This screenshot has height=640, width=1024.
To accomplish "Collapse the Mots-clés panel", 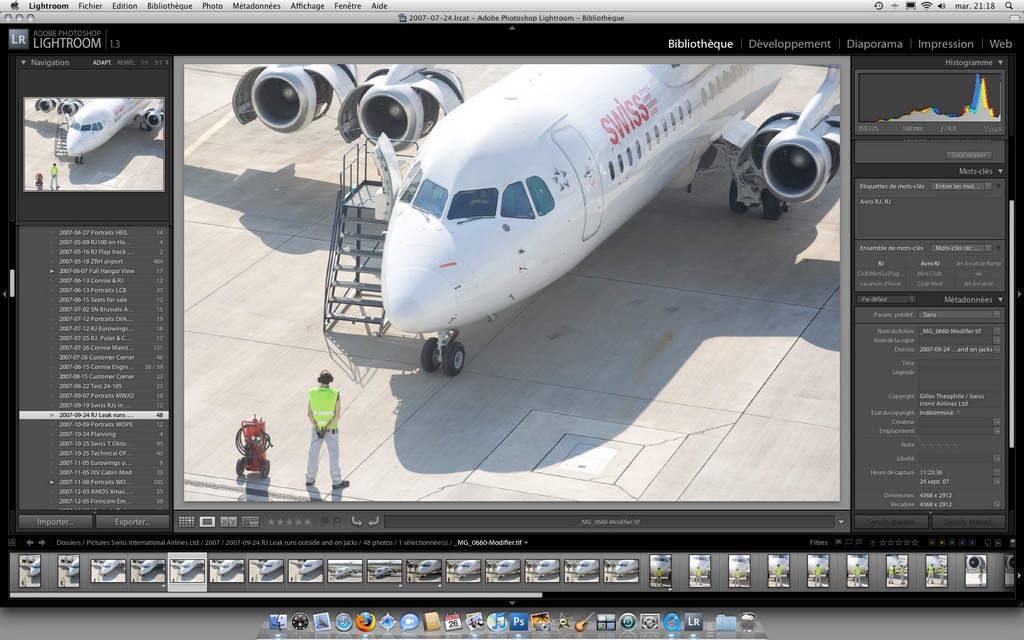I will pos(1000,171).
